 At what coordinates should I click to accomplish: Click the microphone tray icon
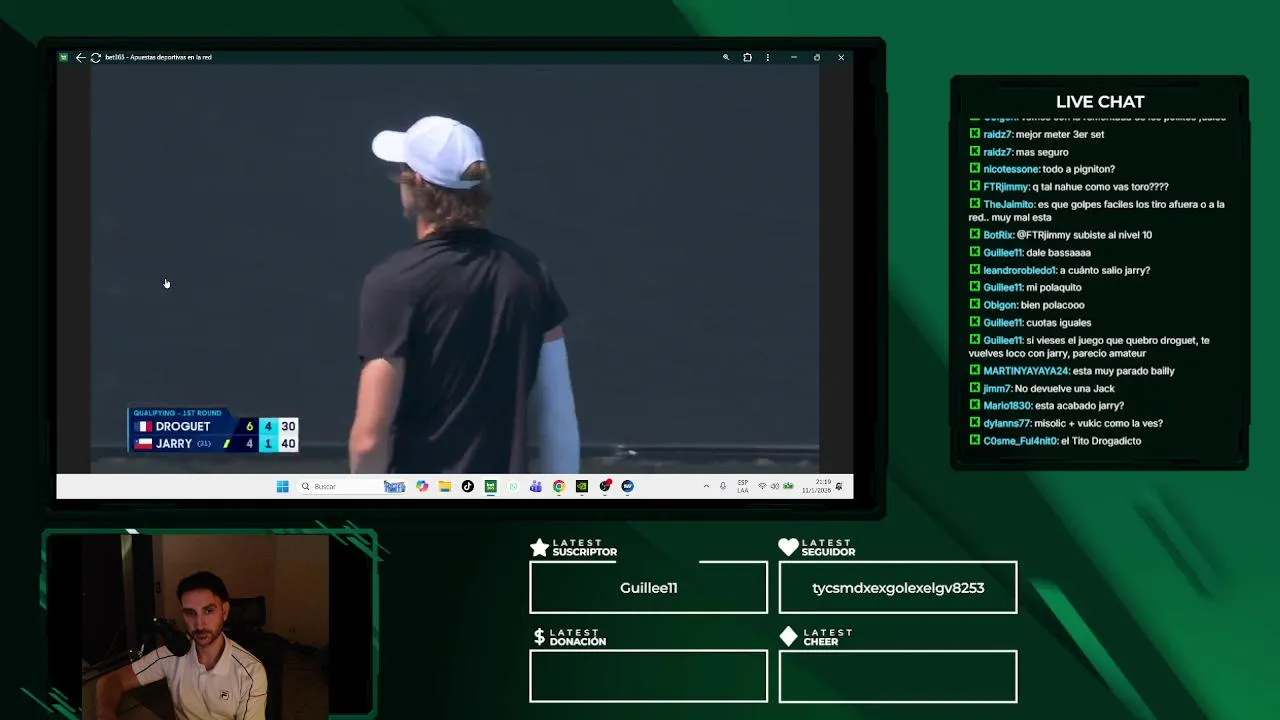pyautogui.click(x=723, y=486)
